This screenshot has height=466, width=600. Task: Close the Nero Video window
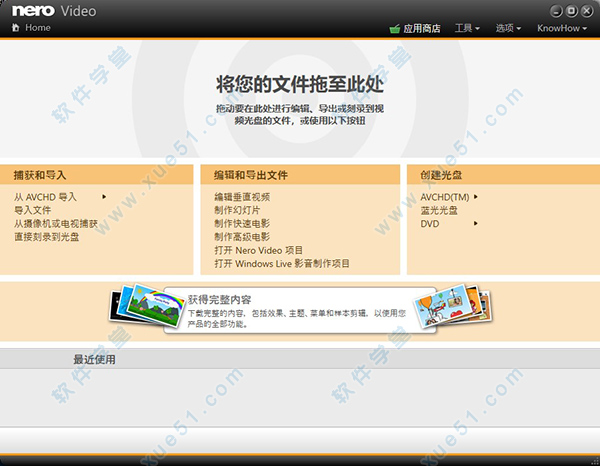click(x=586, y=11)
